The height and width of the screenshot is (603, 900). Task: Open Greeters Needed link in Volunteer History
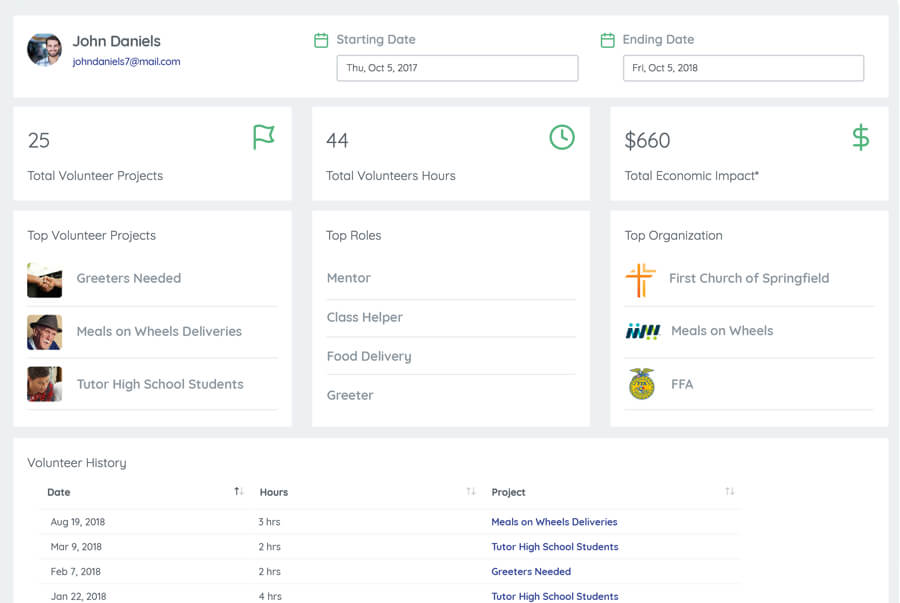point(531,571)
